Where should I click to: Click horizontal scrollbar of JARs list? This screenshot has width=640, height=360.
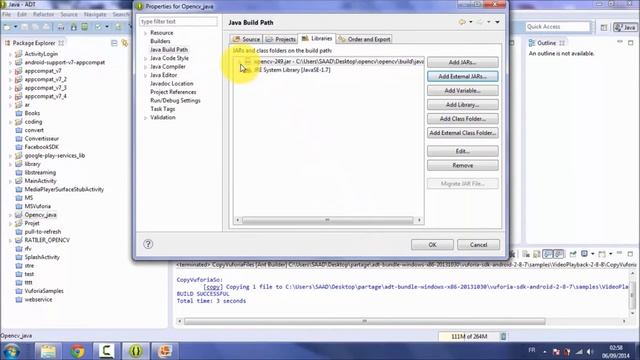coord(328,220)
